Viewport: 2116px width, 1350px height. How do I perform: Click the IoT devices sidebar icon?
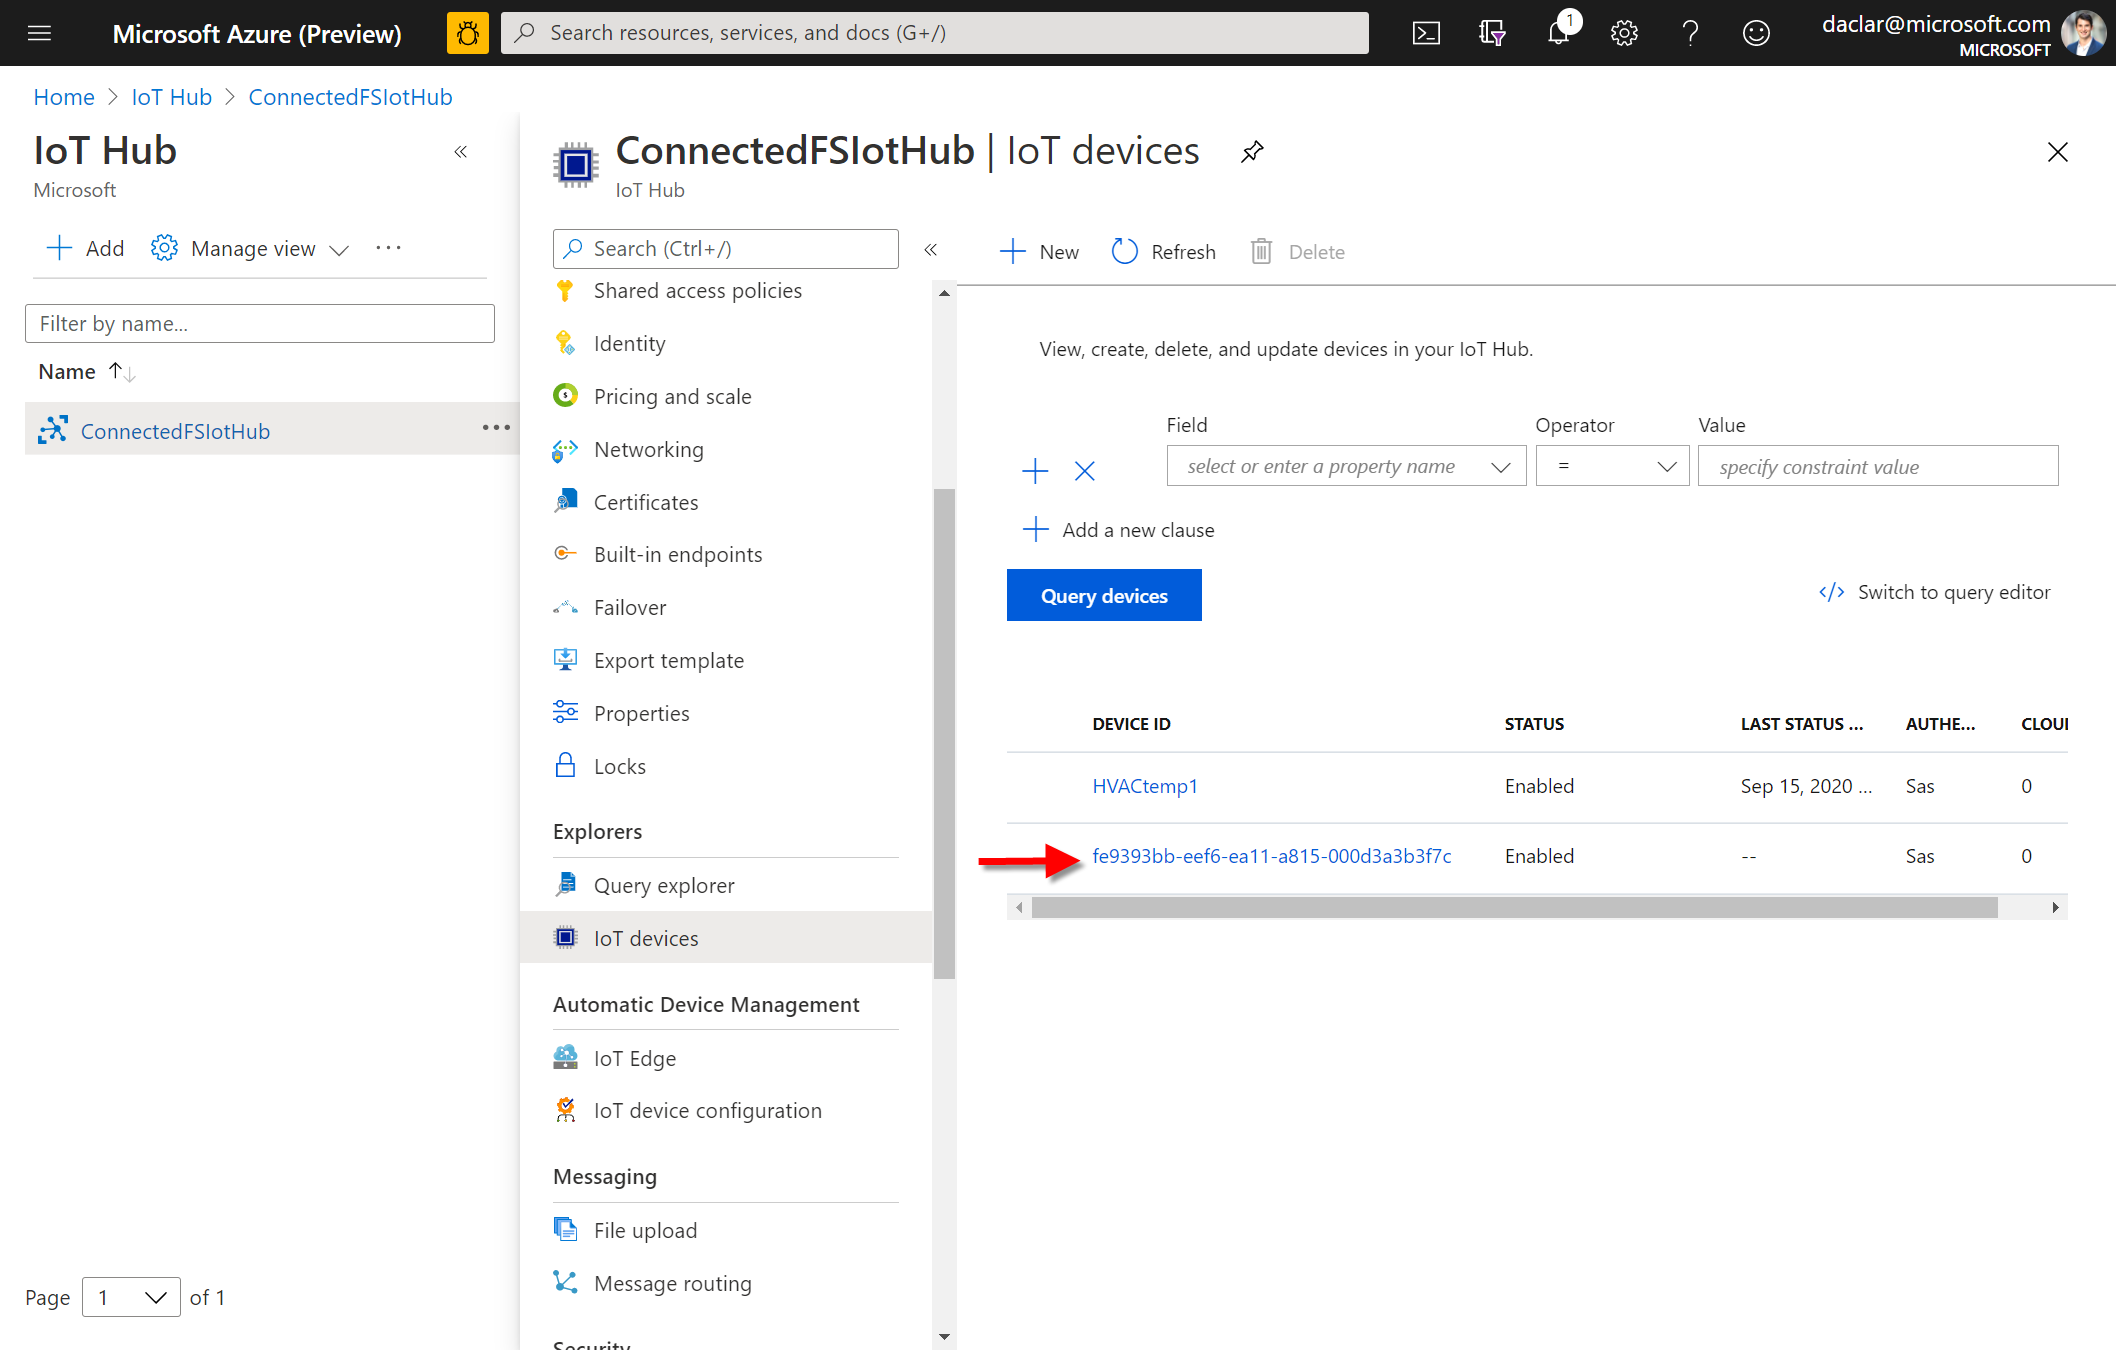point(568,937)
